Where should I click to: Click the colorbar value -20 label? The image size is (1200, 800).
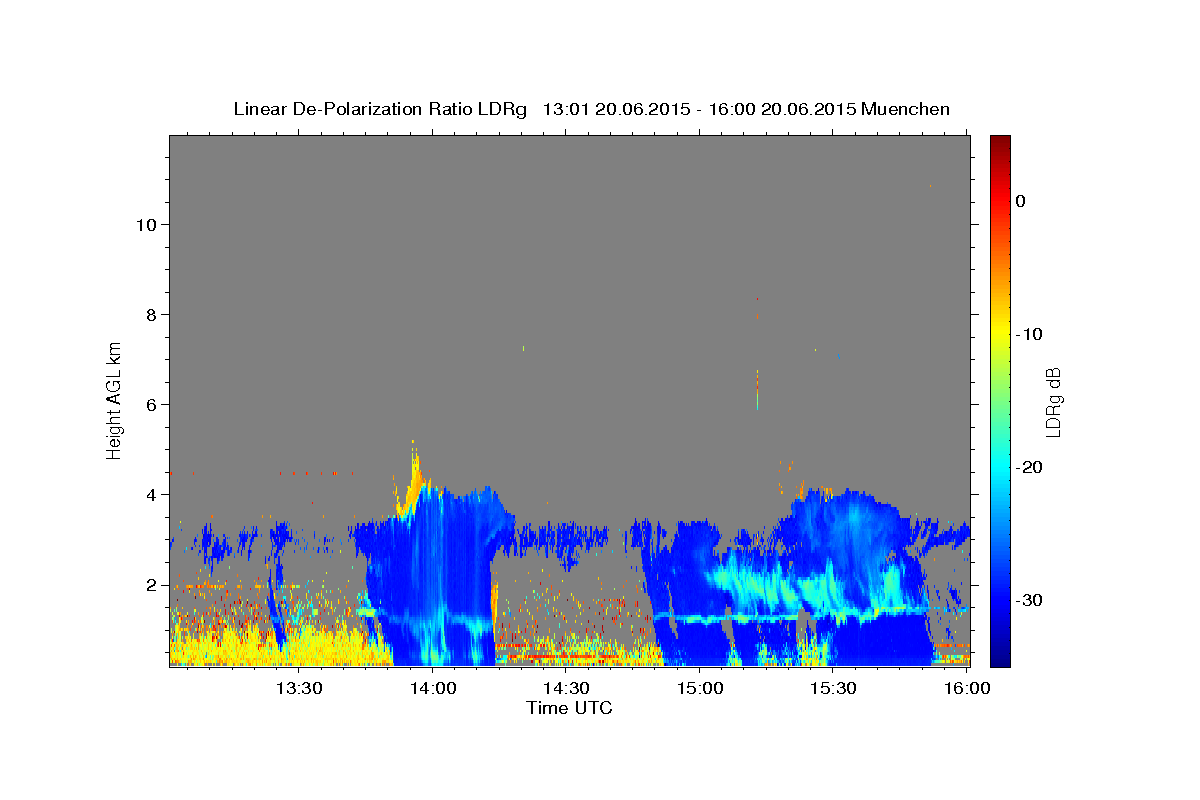pos(1030,467)
